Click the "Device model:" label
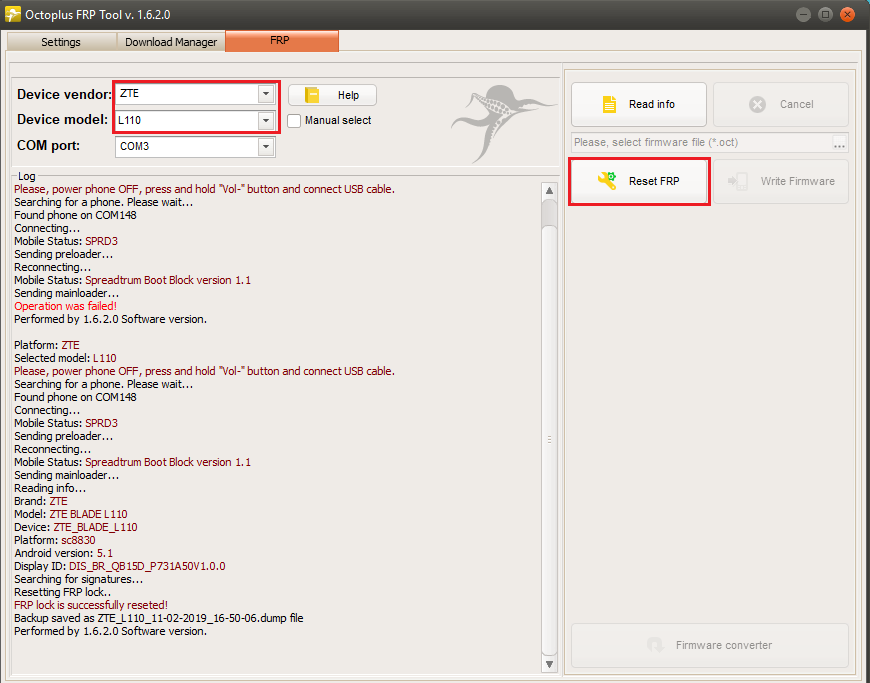 coord(62,119)
